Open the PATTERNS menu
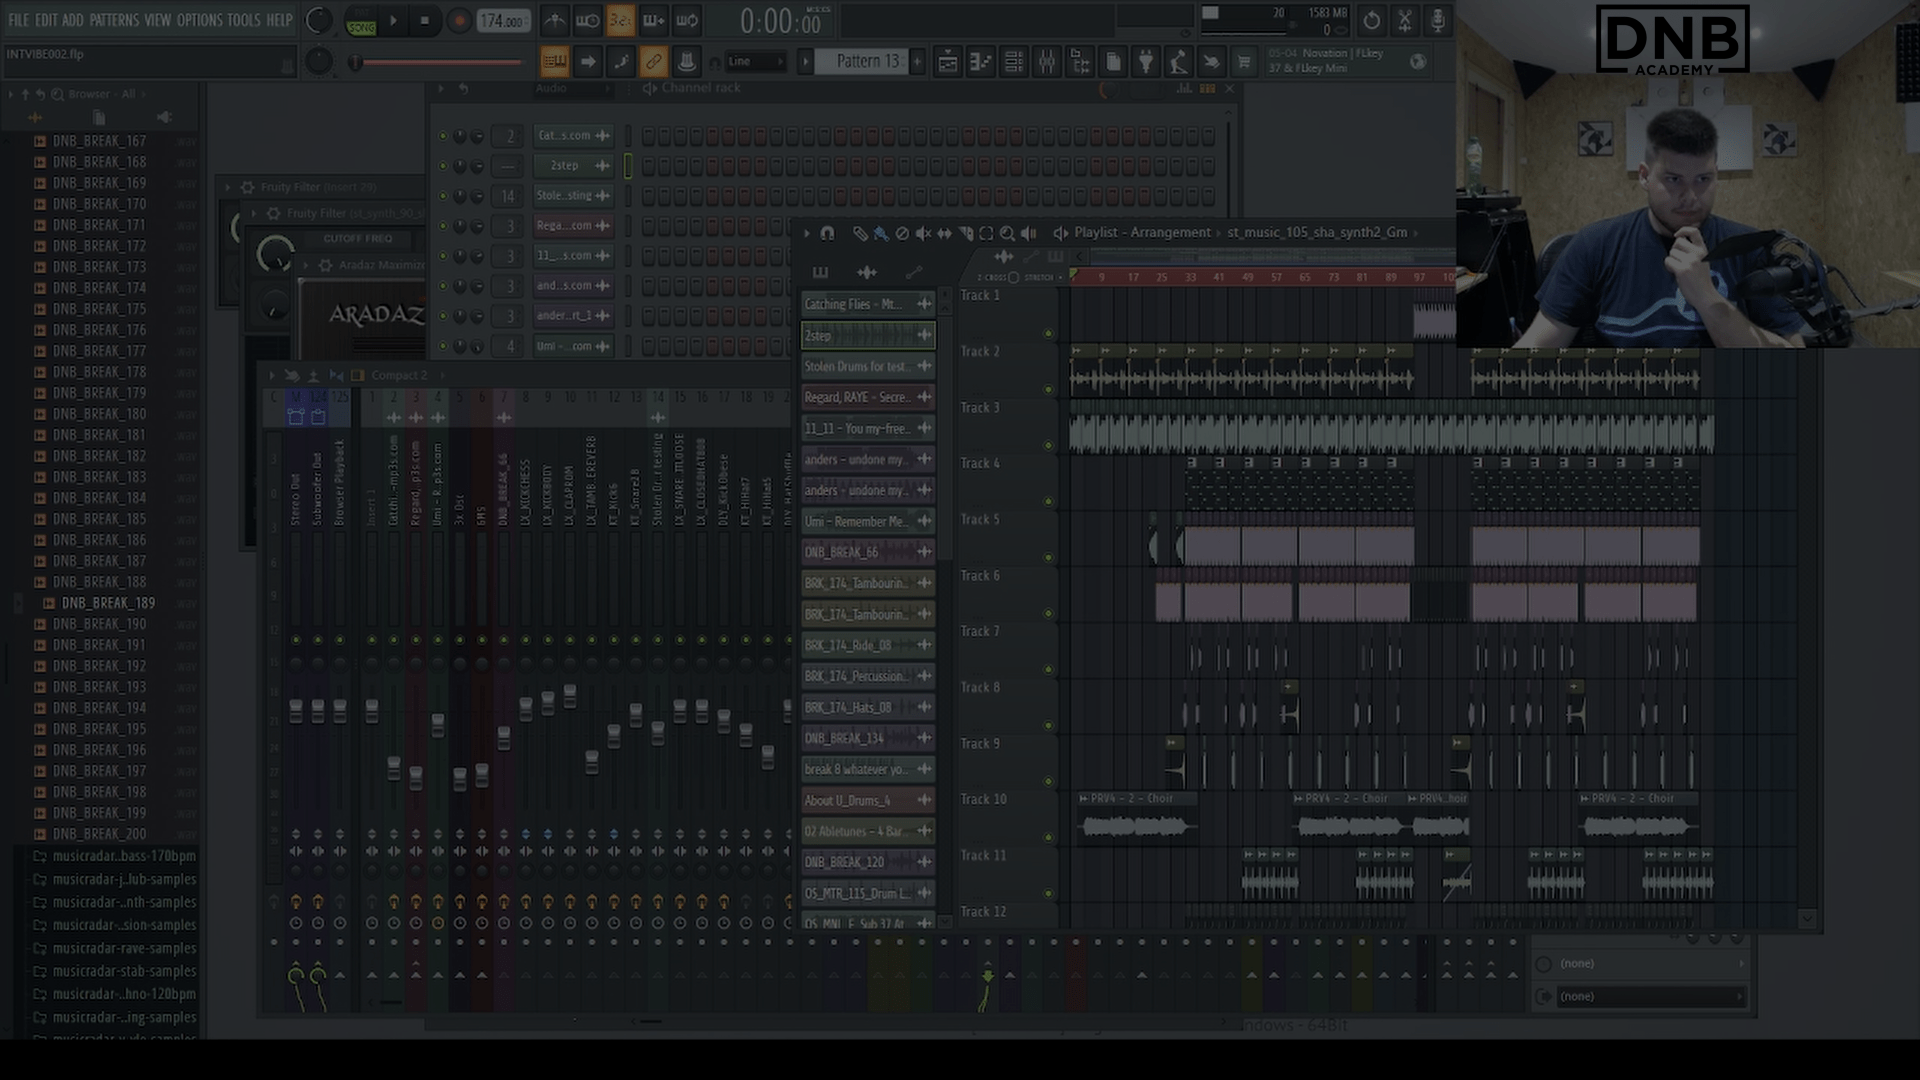 pos(114,20)
